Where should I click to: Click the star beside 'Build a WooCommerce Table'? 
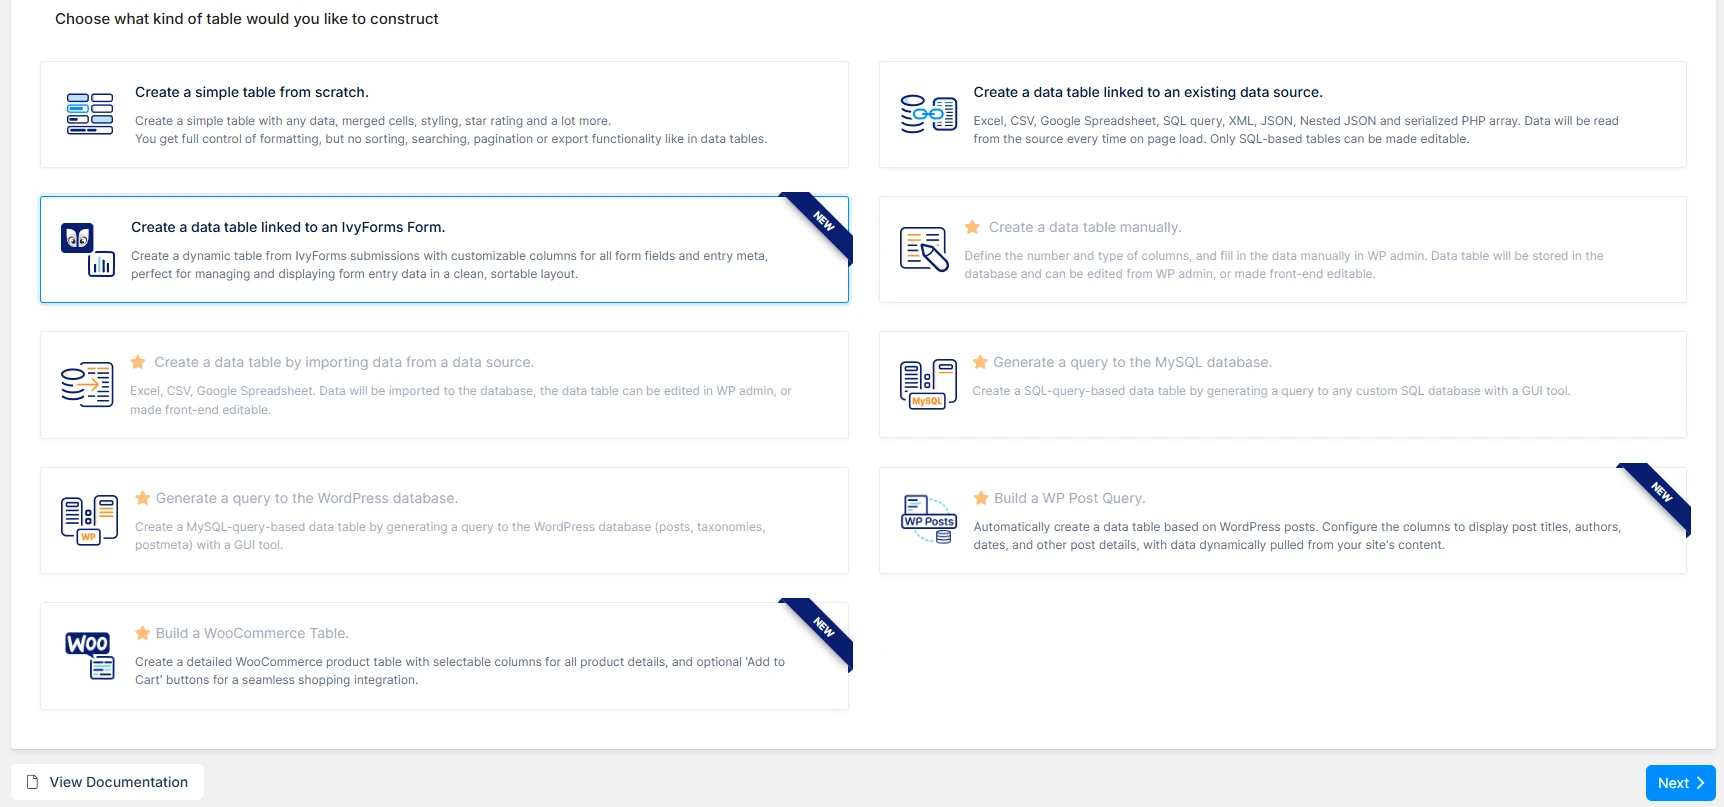click(143, 633)
